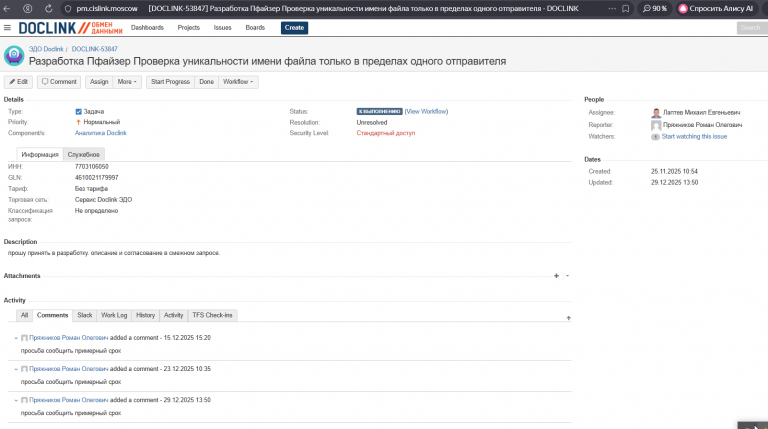768x429 pixels.
Task: Add an attachment with the plus icon
Action: [556, 276]
